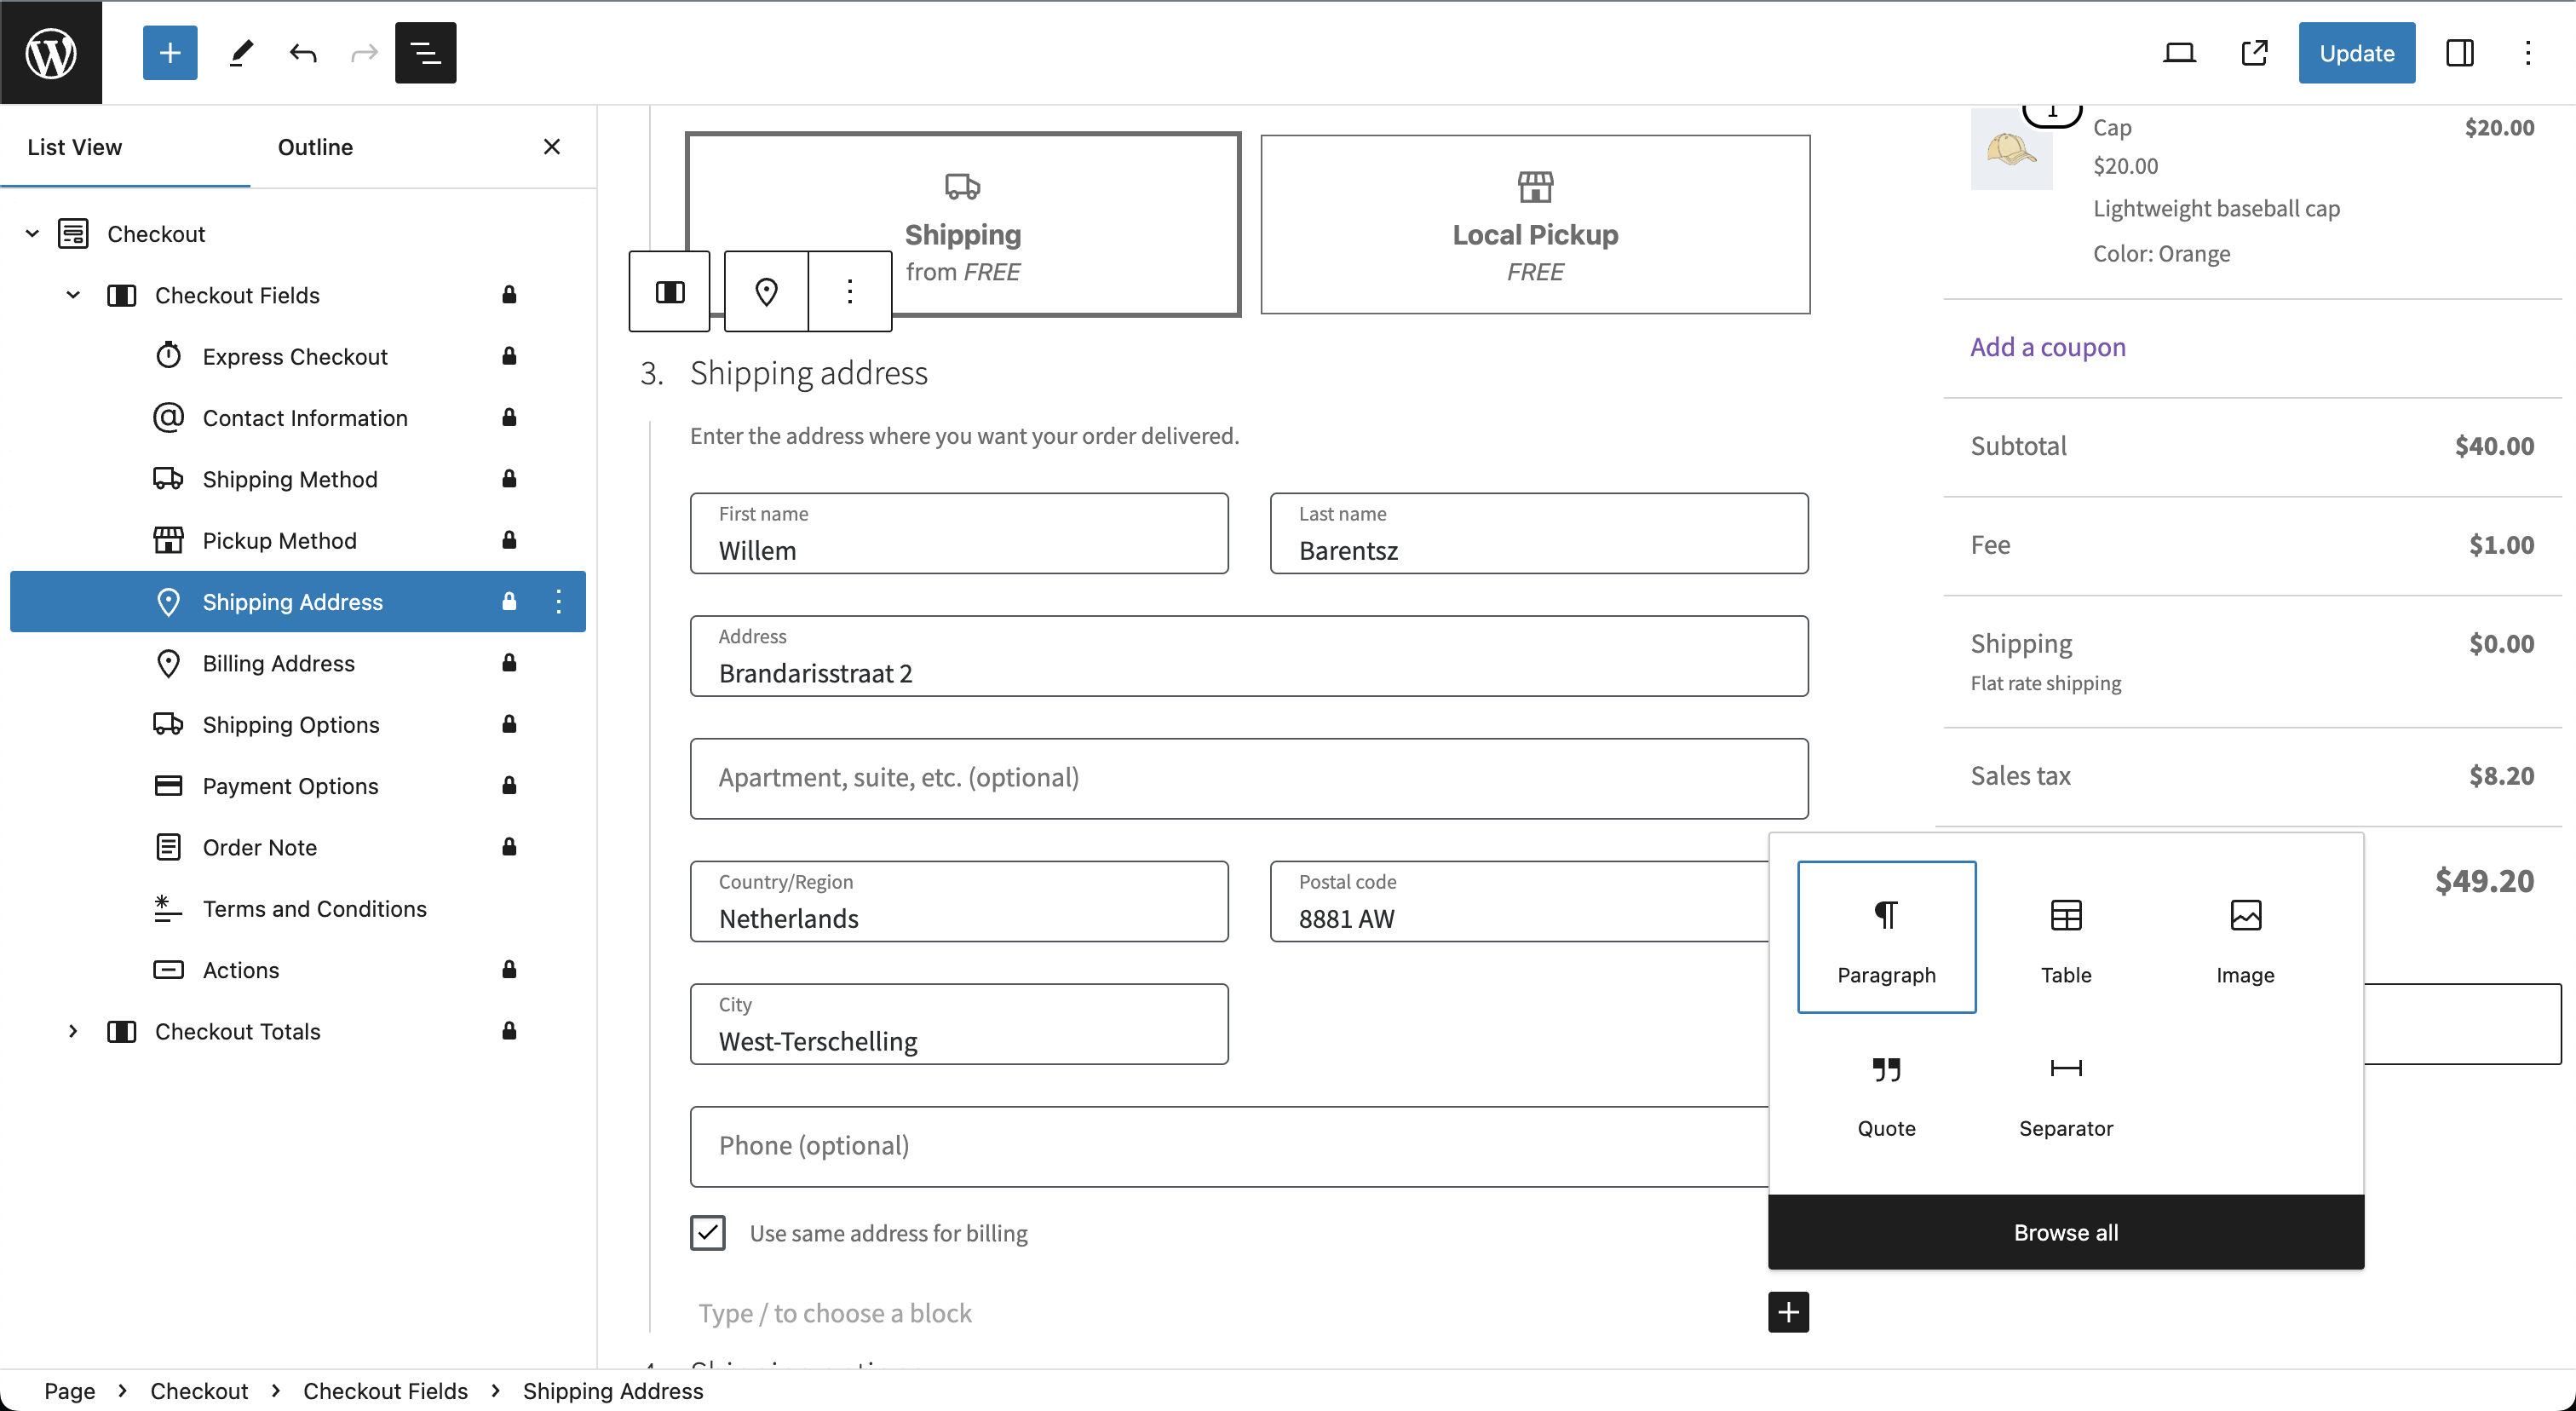Open the 'Add a coupon' link
The width and height of the screenshot is (2576, 1411).
tap(2047, 347)
